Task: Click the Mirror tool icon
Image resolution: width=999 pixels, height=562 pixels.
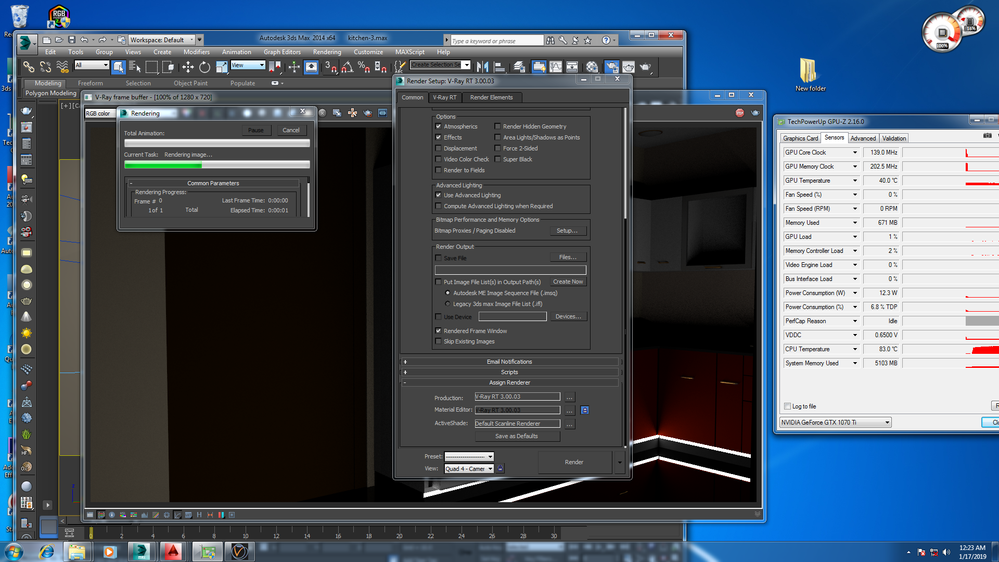Action: click(x=482, y=66)
